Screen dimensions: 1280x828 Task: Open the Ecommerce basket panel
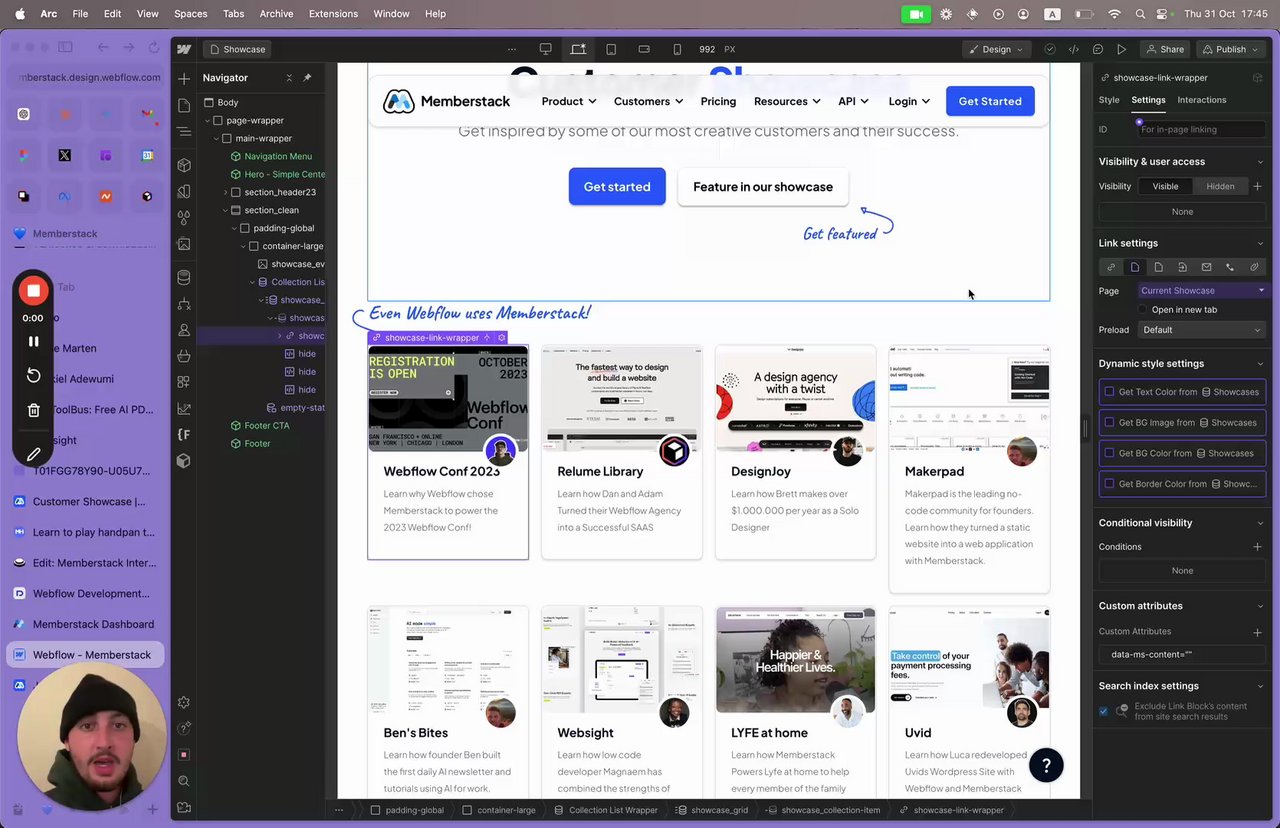183,356
